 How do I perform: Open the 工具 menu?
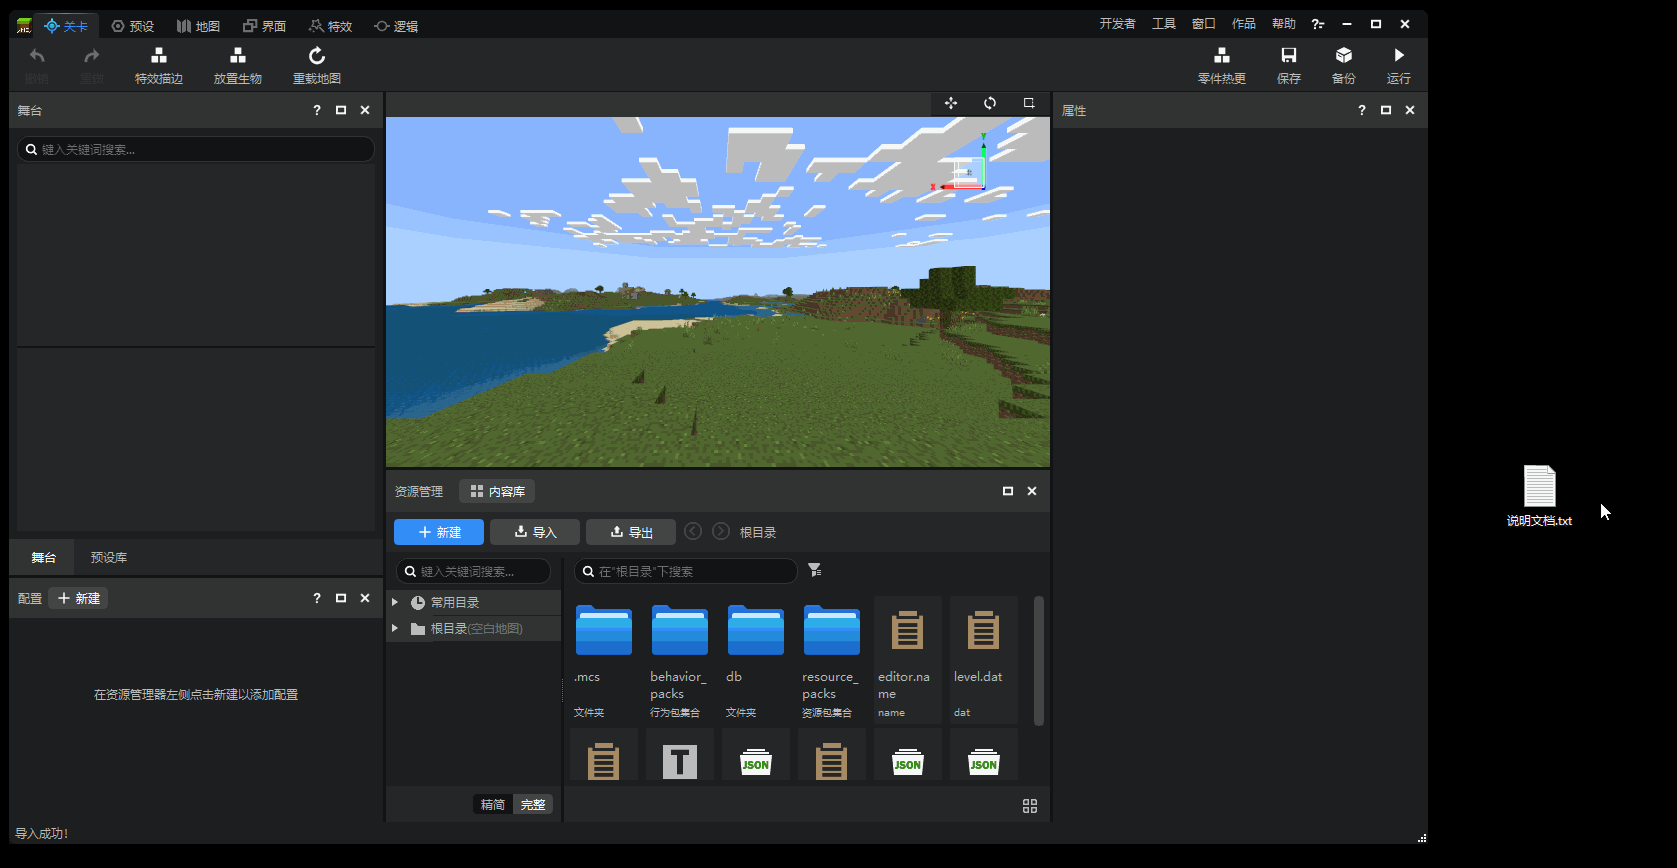[1164, 24]
